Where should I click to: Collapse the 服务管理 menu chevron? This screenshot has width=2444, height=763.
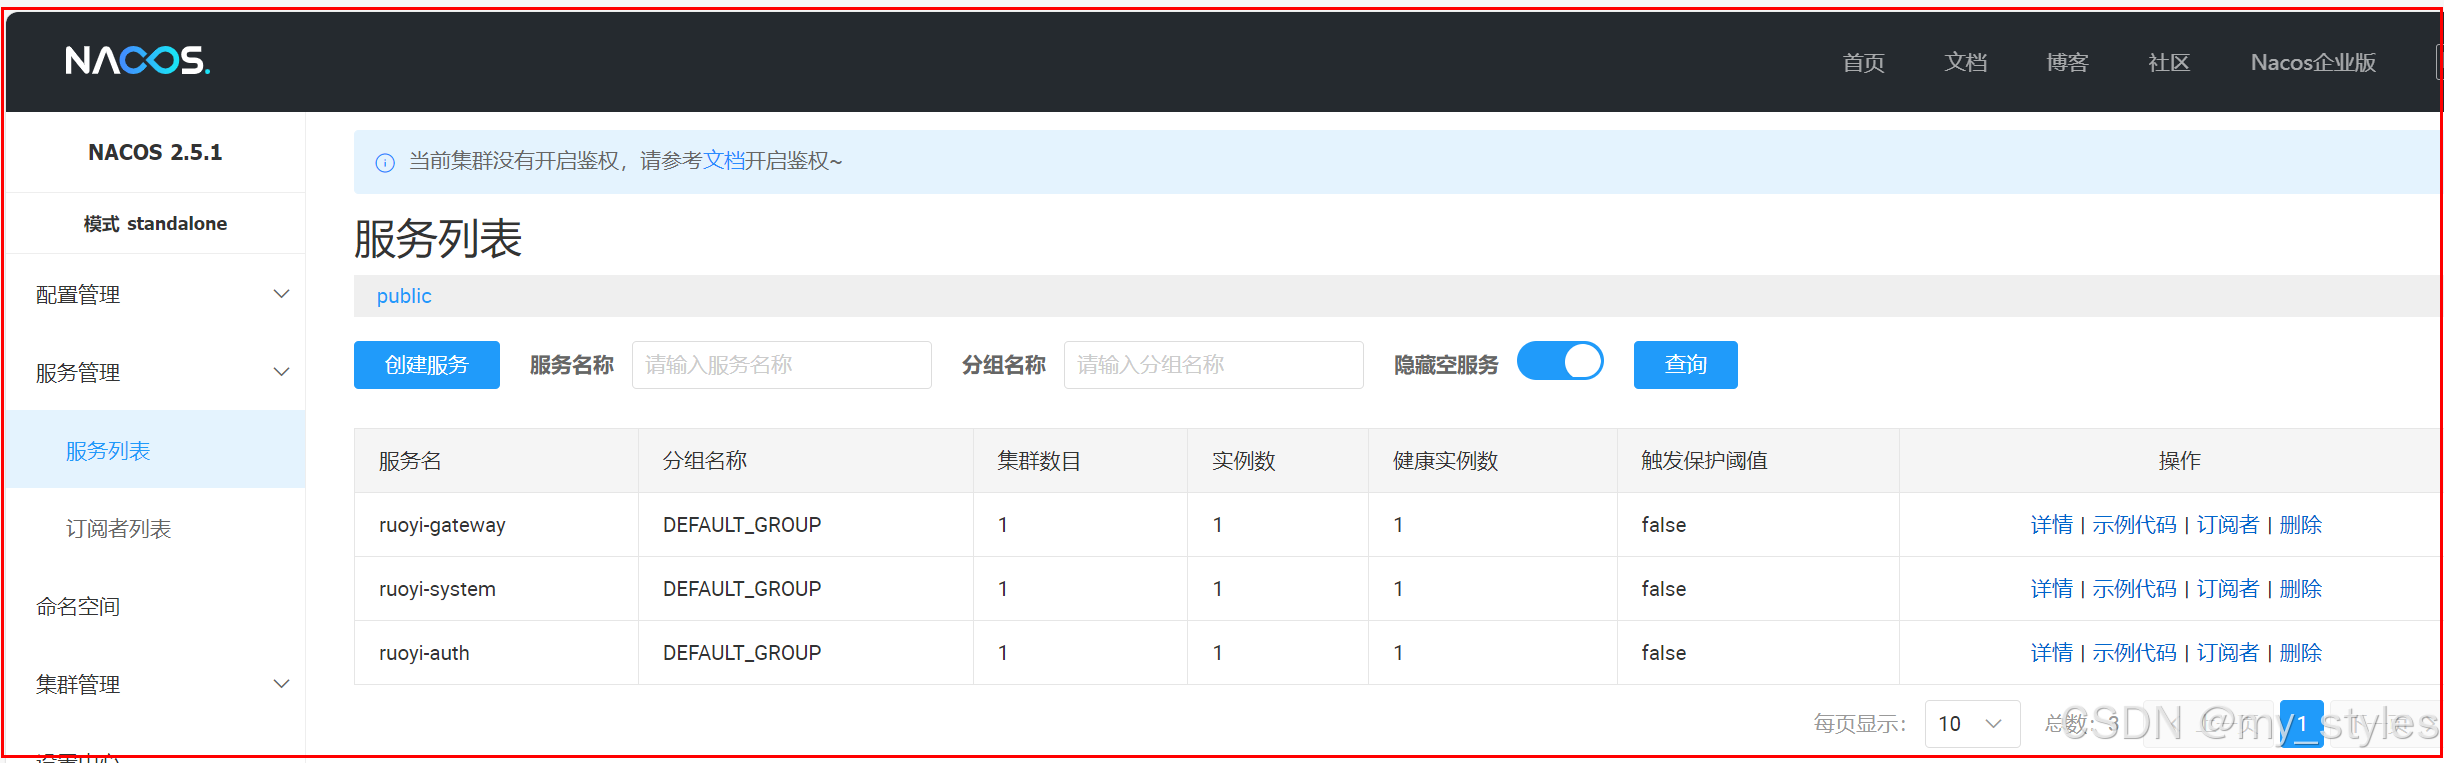pyautogui.click(x=282, y=372)
